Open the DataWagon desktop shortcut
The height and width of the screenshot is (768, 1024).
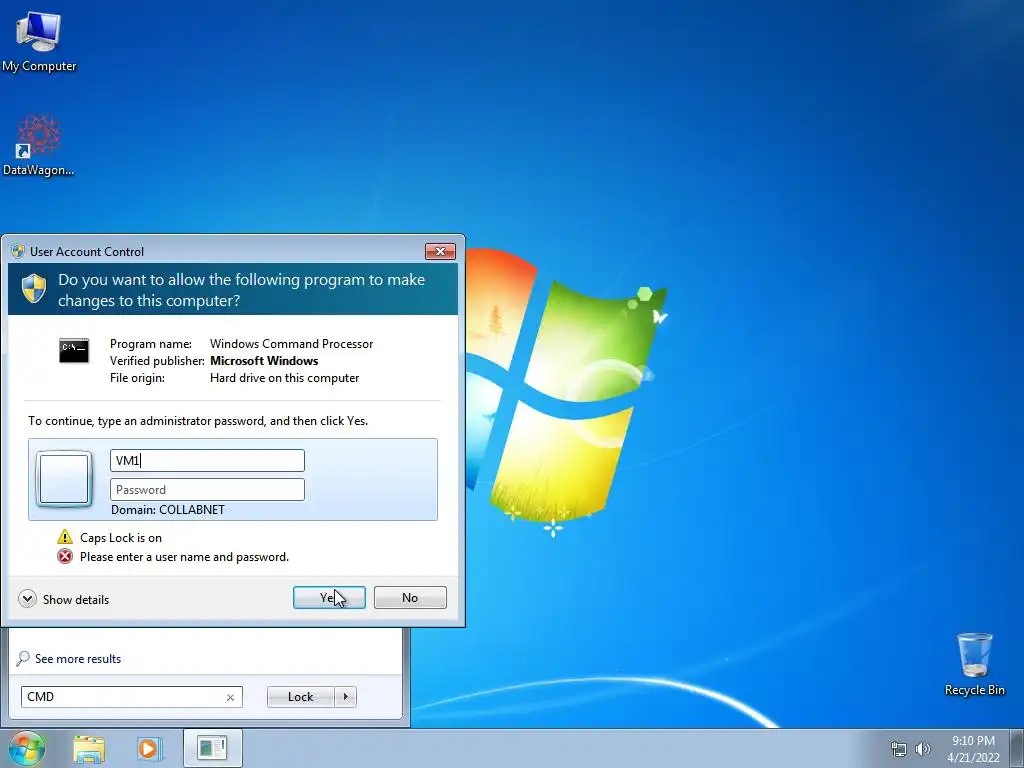tap(38, 146)
